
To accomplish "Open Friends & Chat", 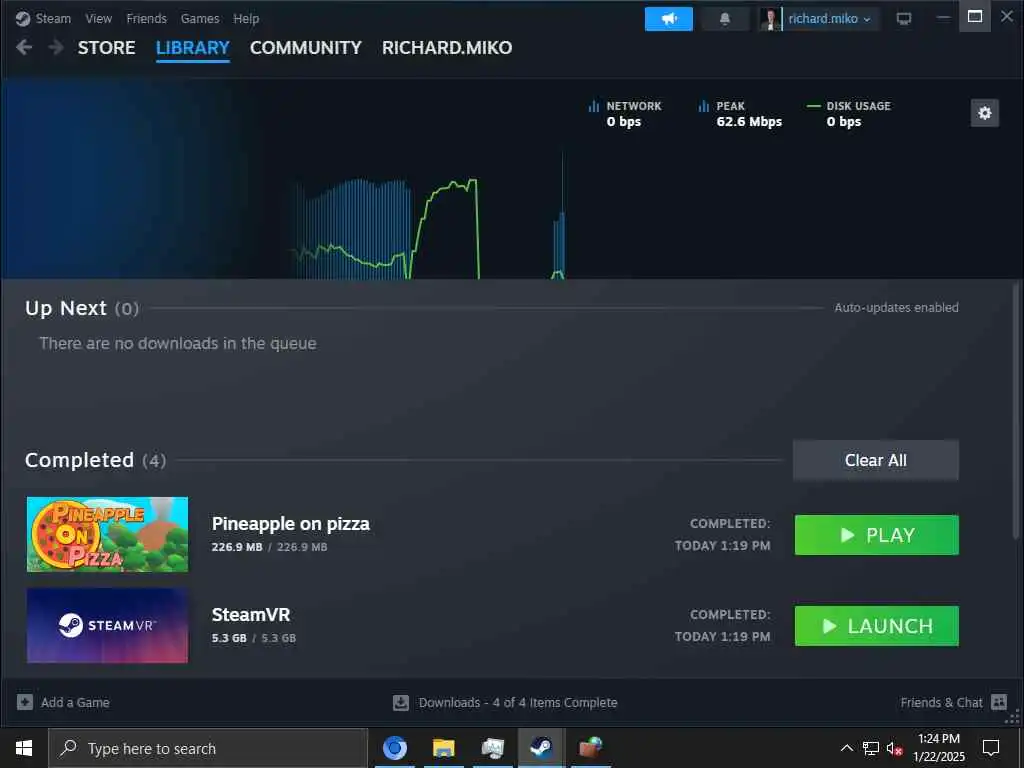I will coord(941,702).
